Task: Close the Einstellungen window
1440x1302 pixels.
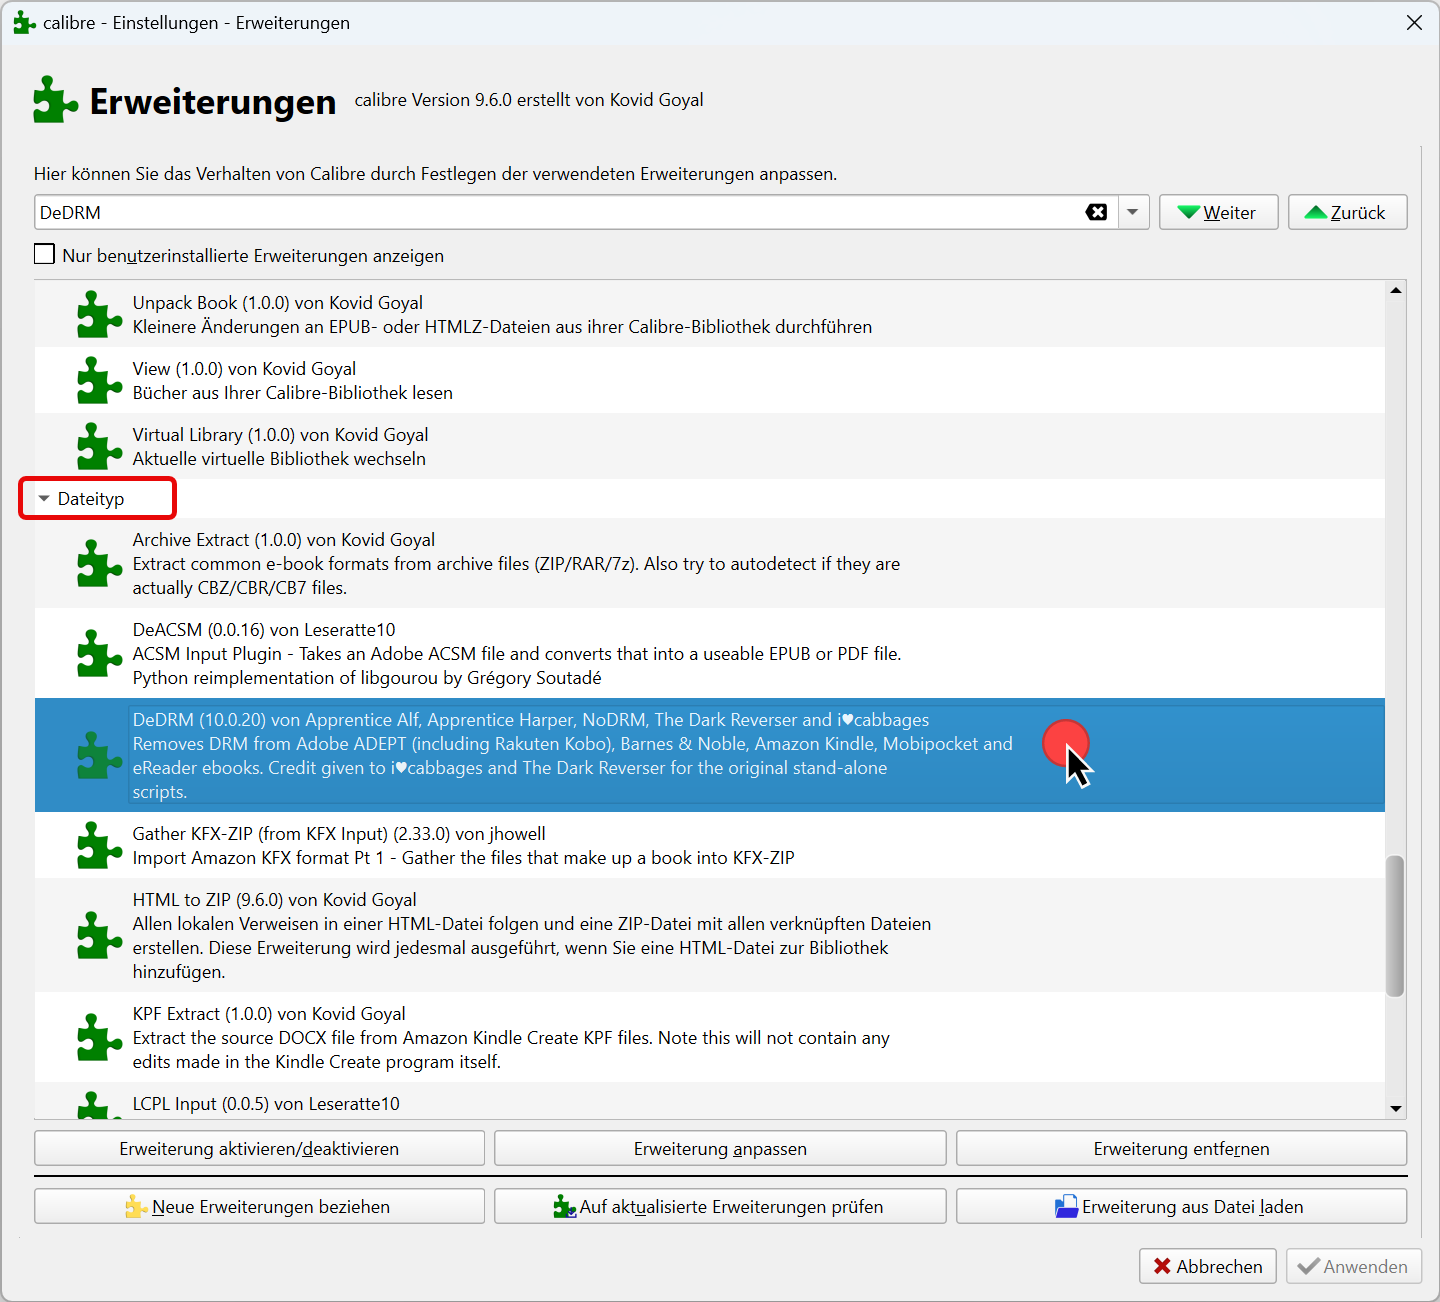Action: tap(1414, 22)
